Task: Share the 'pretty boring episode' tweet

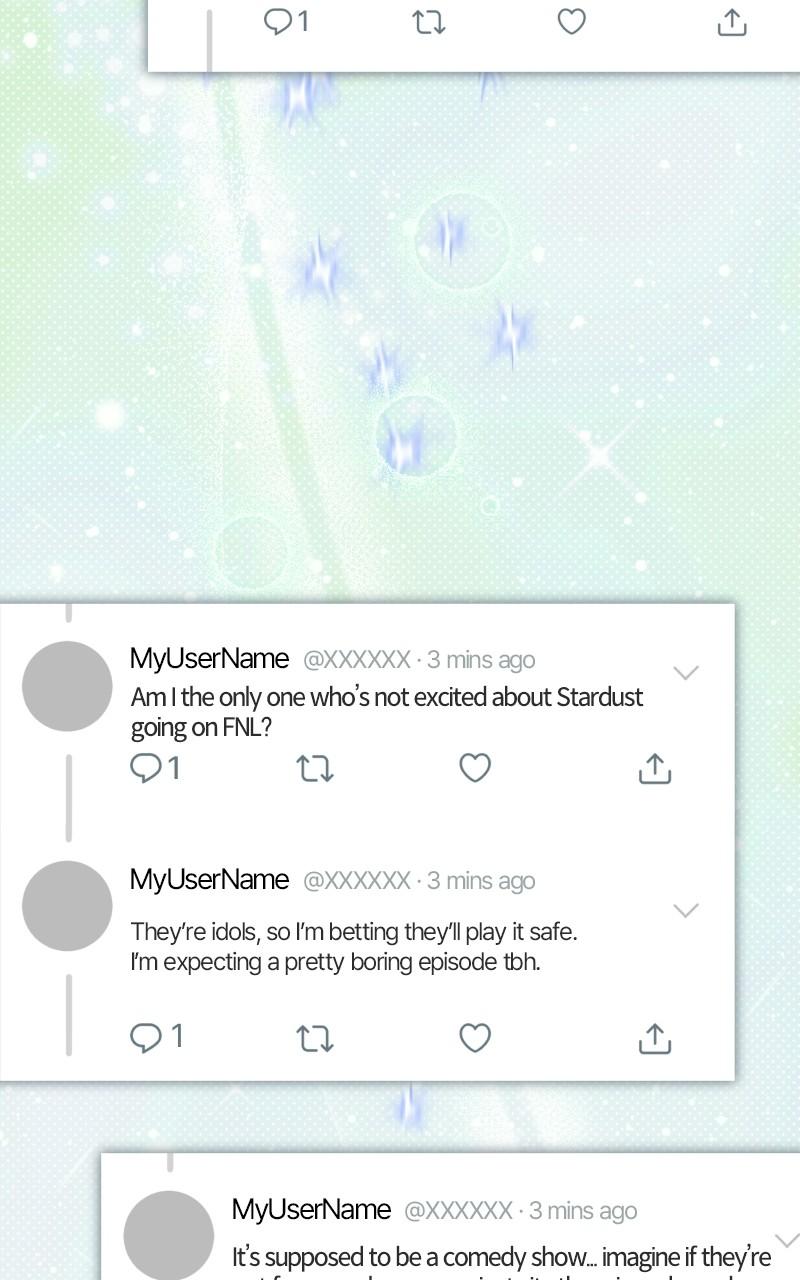Action: point(654,1038)
